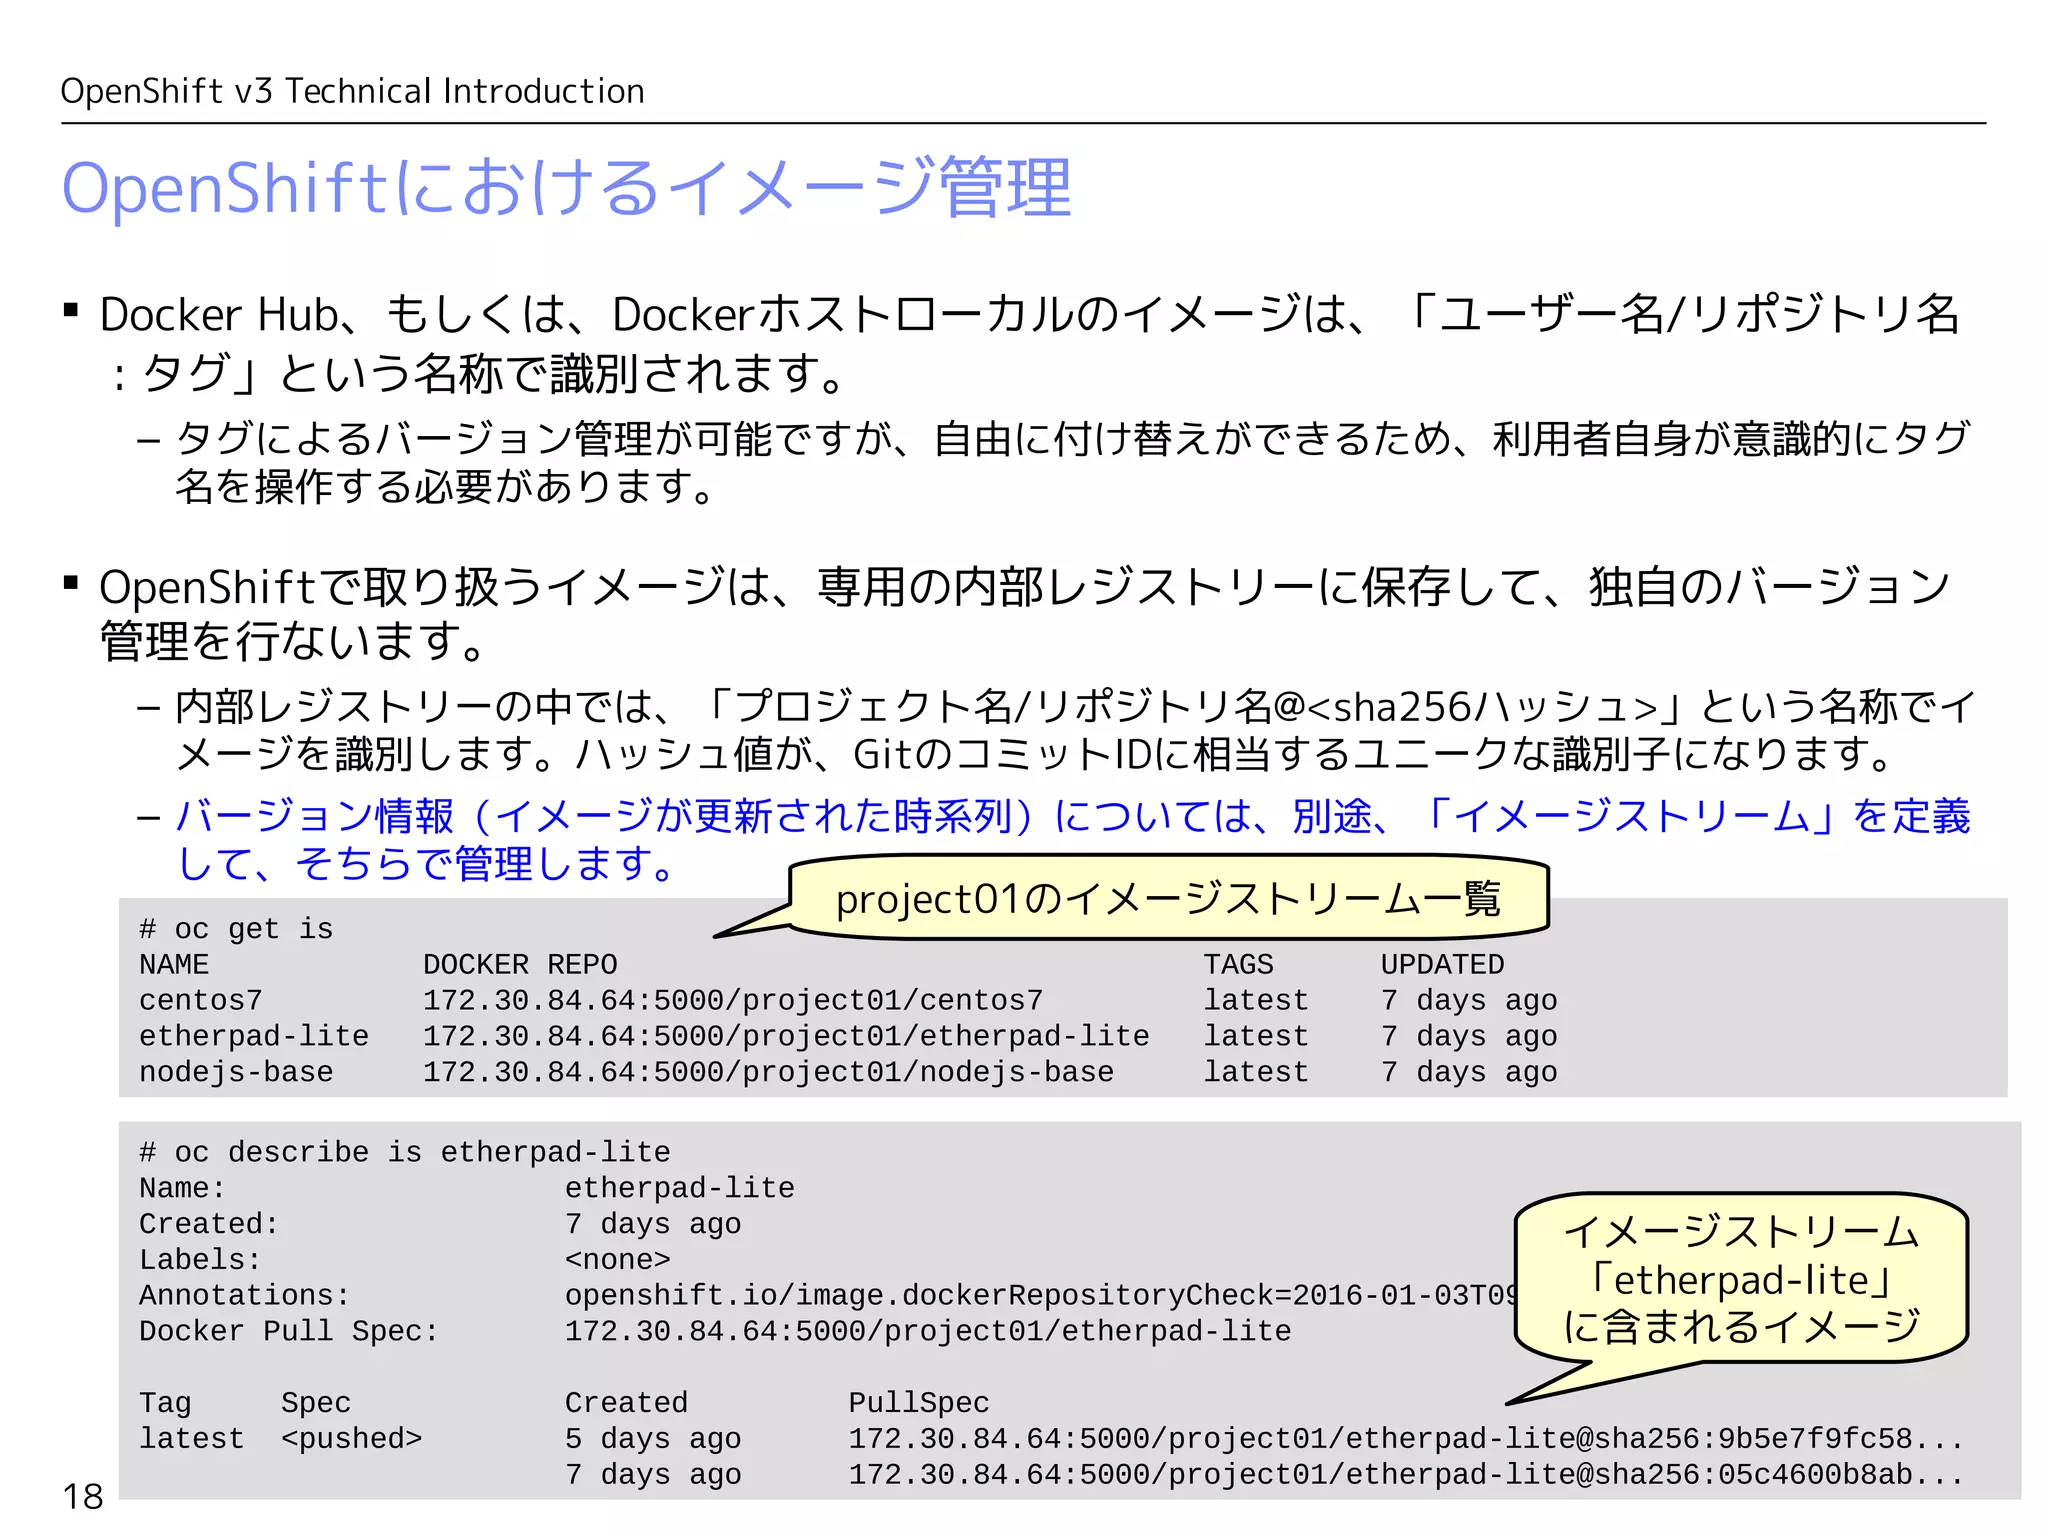Click the header 'OpenShift v3 Technical Introduction'

352,91
